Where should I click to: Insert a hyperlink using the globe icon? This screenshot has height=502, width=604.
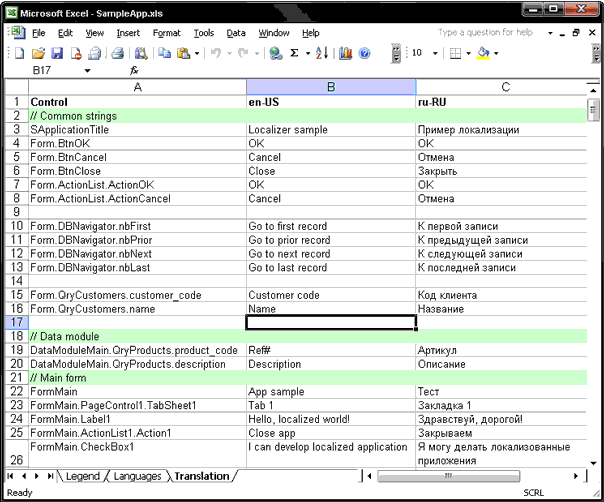[x=276, y=53]
